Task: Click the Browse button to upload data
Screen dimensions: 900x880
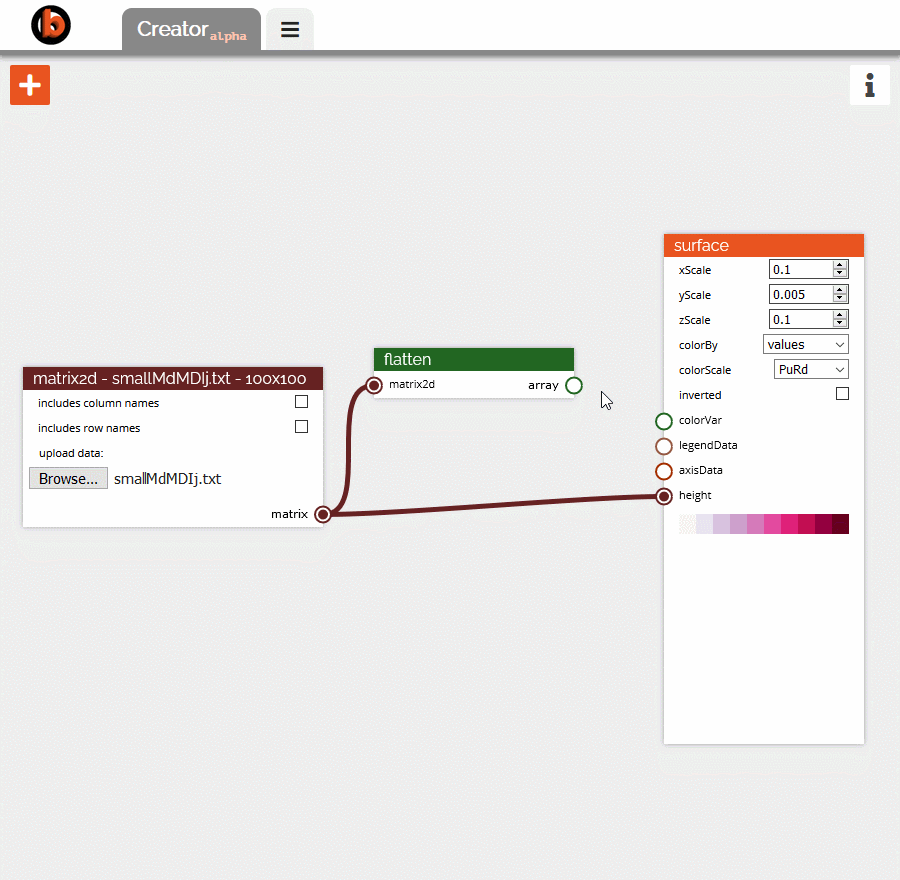Action: (x=67, y=478)
